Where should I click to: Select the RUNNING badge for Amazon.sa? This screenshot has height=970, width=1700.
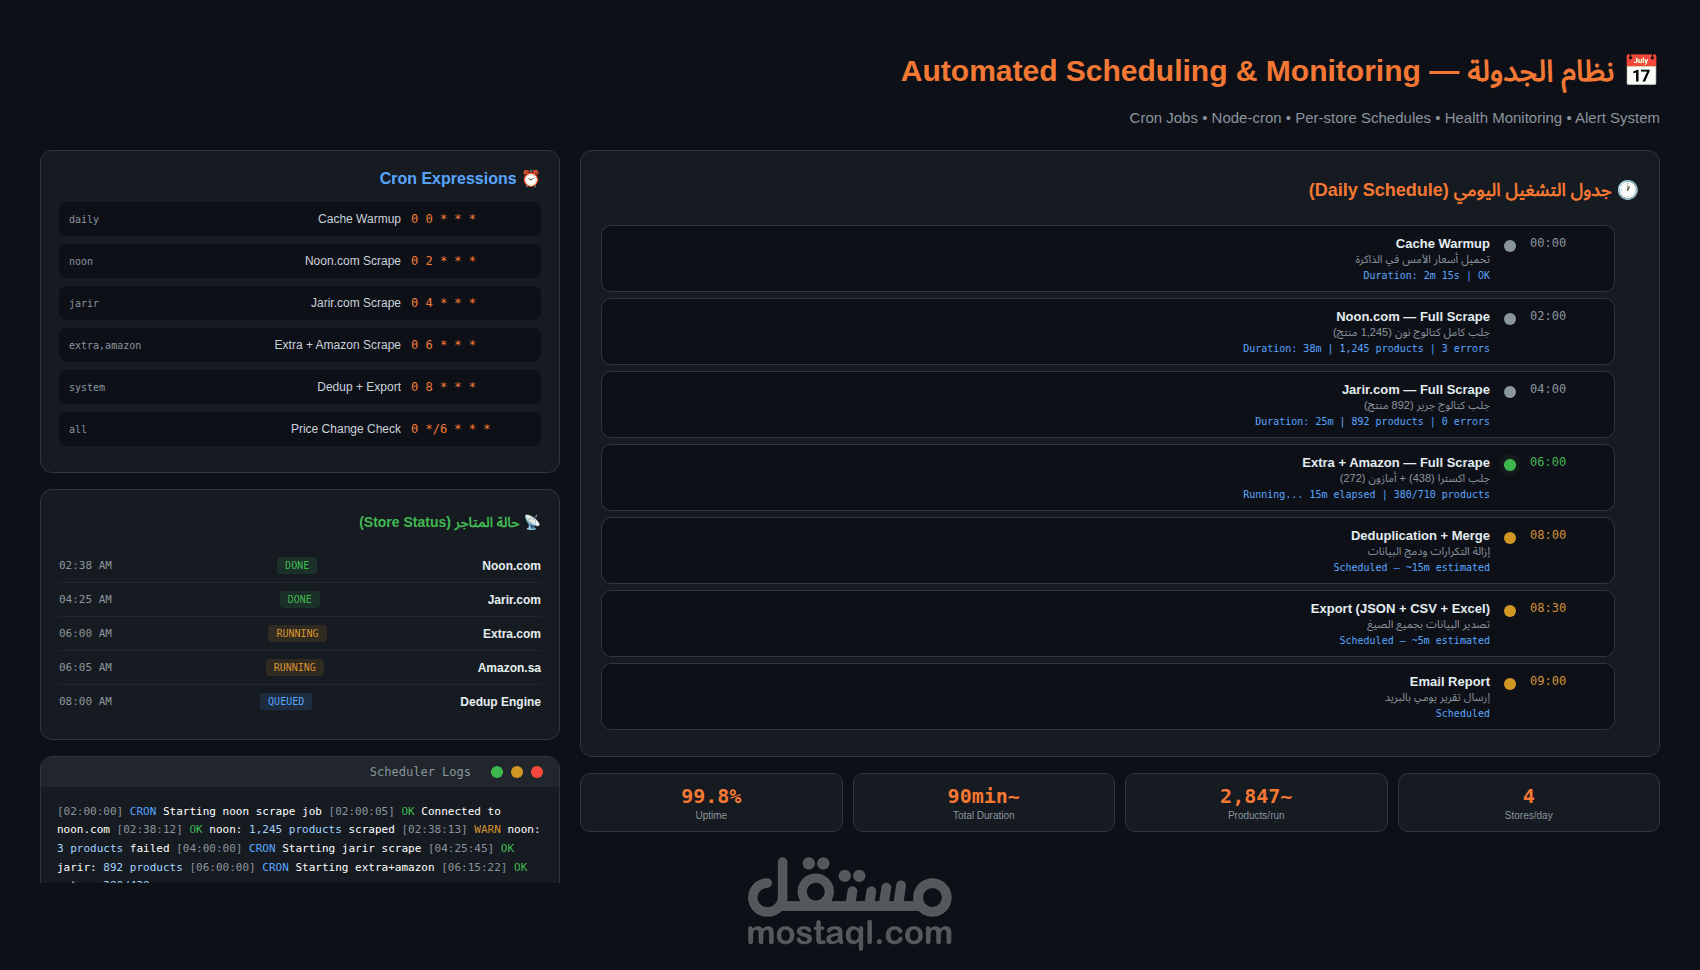point(295,668)
